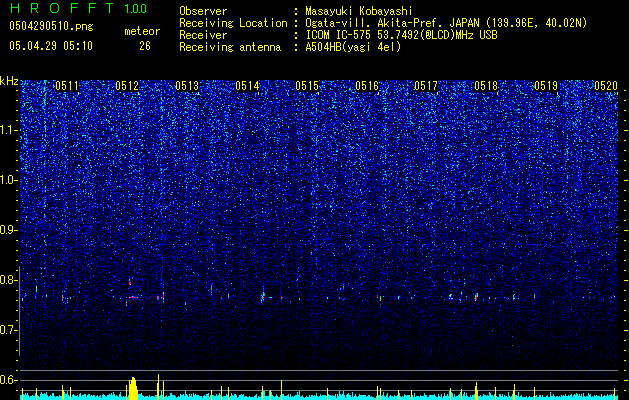The height and width of the screenshot is (400, 629).
Task: Click the red meteor echo streak after 0512
Action: [133, 297]
